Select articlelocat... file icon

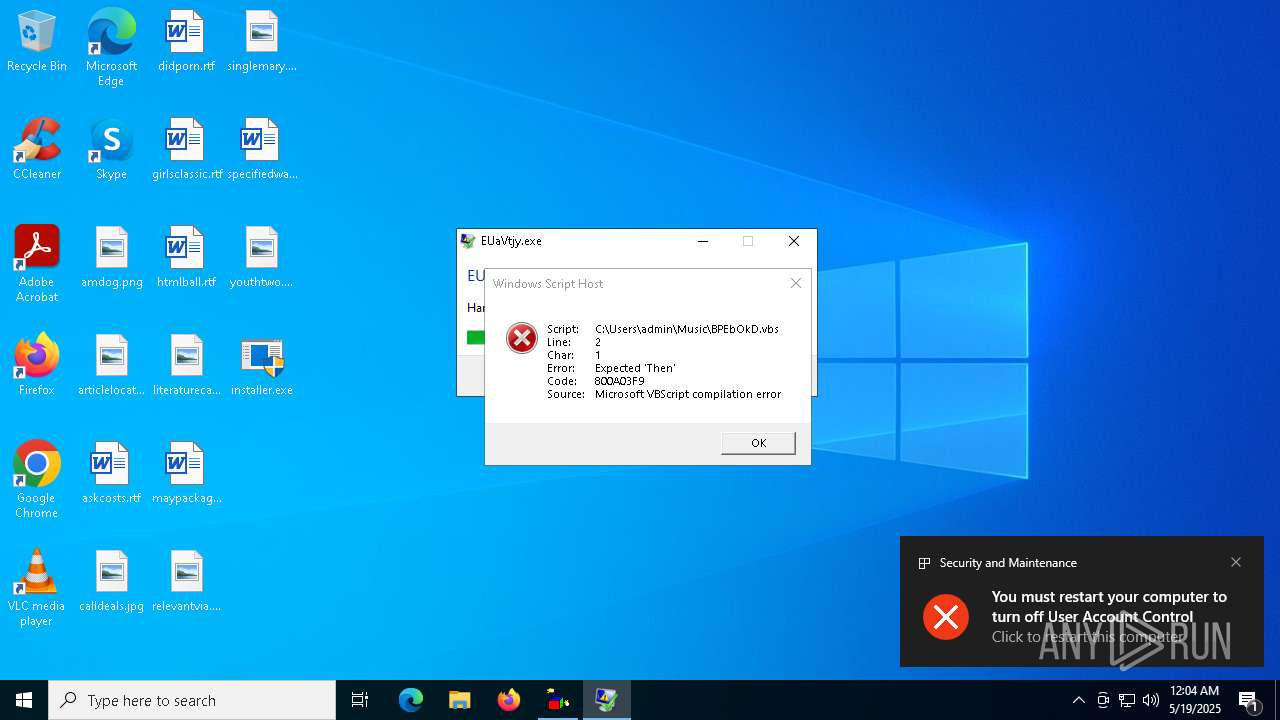point(111,366)
